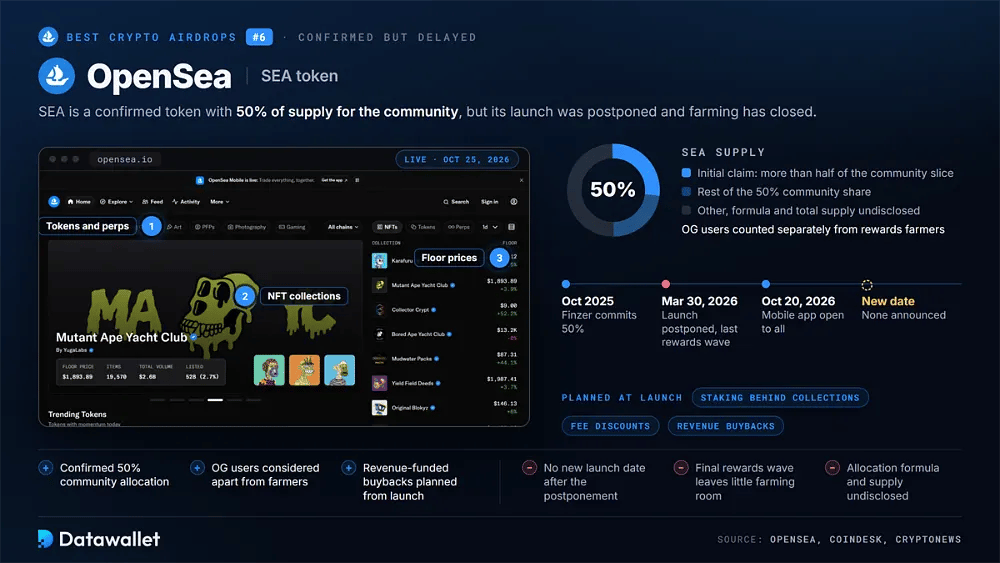Click the minus icon beside No new launch date
1000x563 pixels.
pos(529,468)
